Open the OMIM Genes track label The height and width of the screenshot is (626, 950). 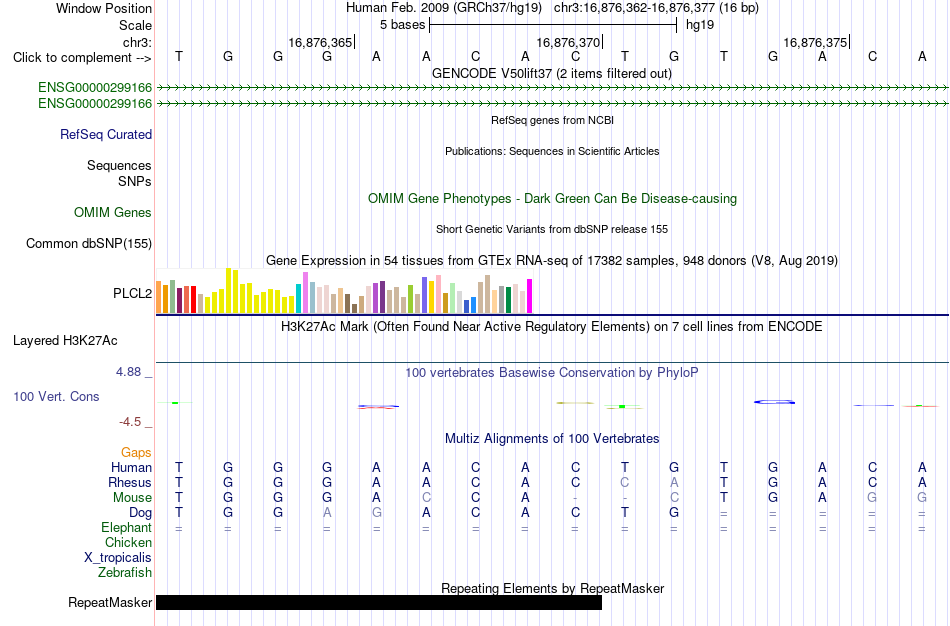point(113,213)
